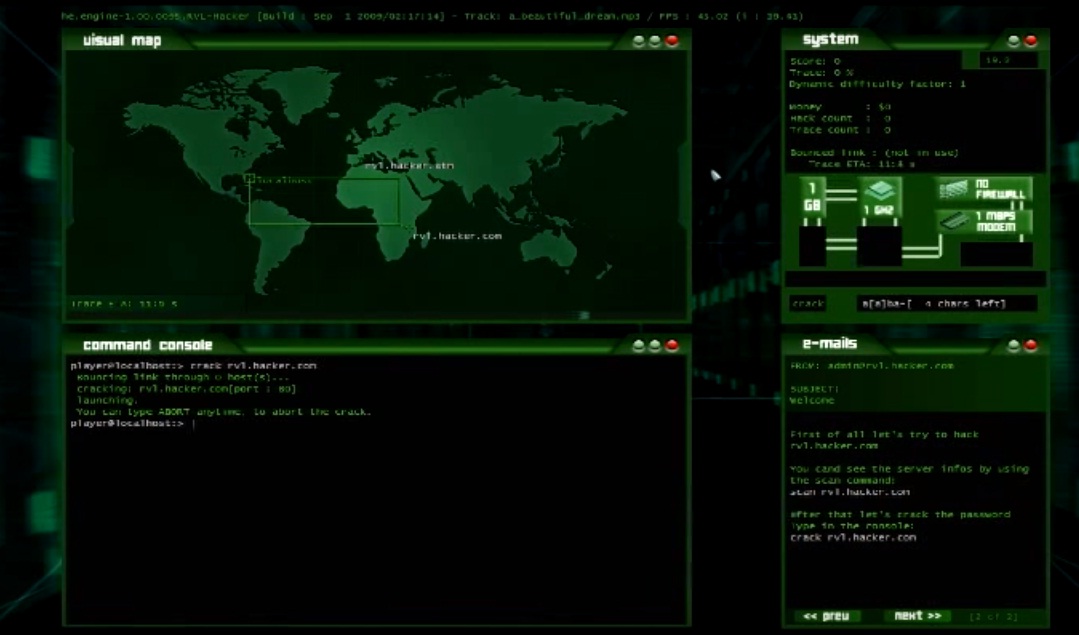Click the 'Score: 0' line in system

tap(815, 61)
